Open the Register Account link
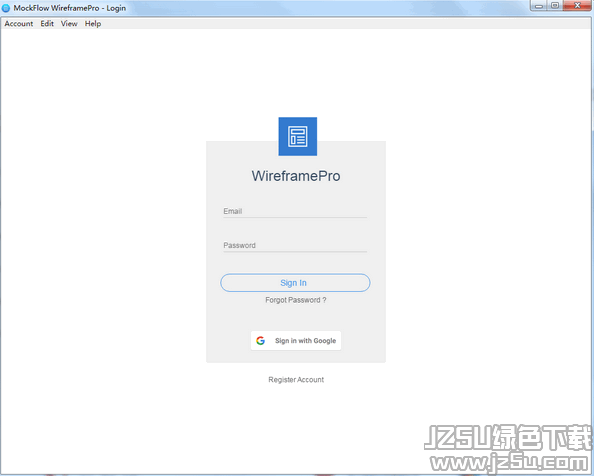594x476 pixels. pos(296,379)
